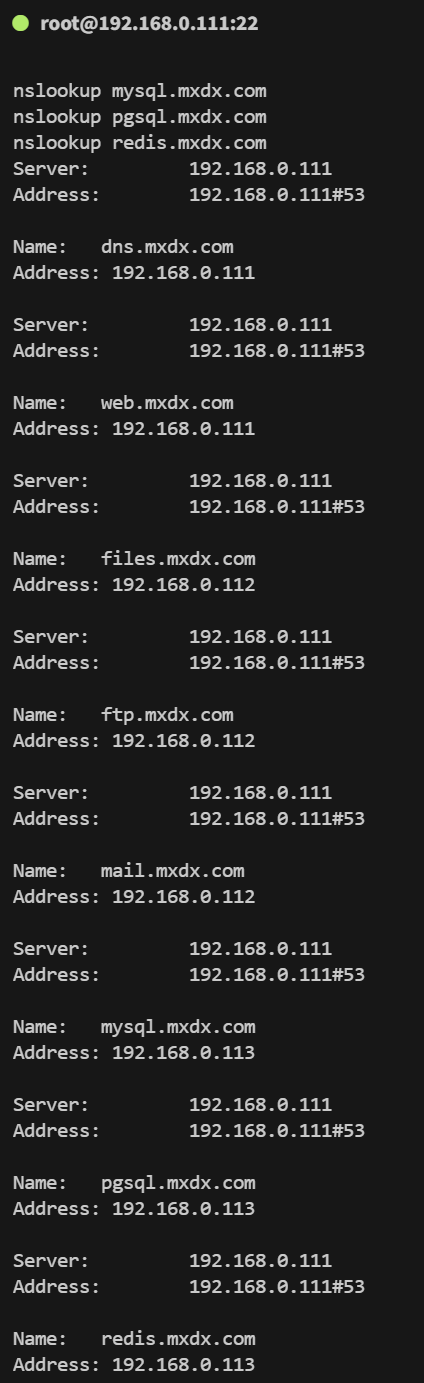
Task: Click the nslookup mysql.mxdx.com command line
Action: tap(140, 91)
